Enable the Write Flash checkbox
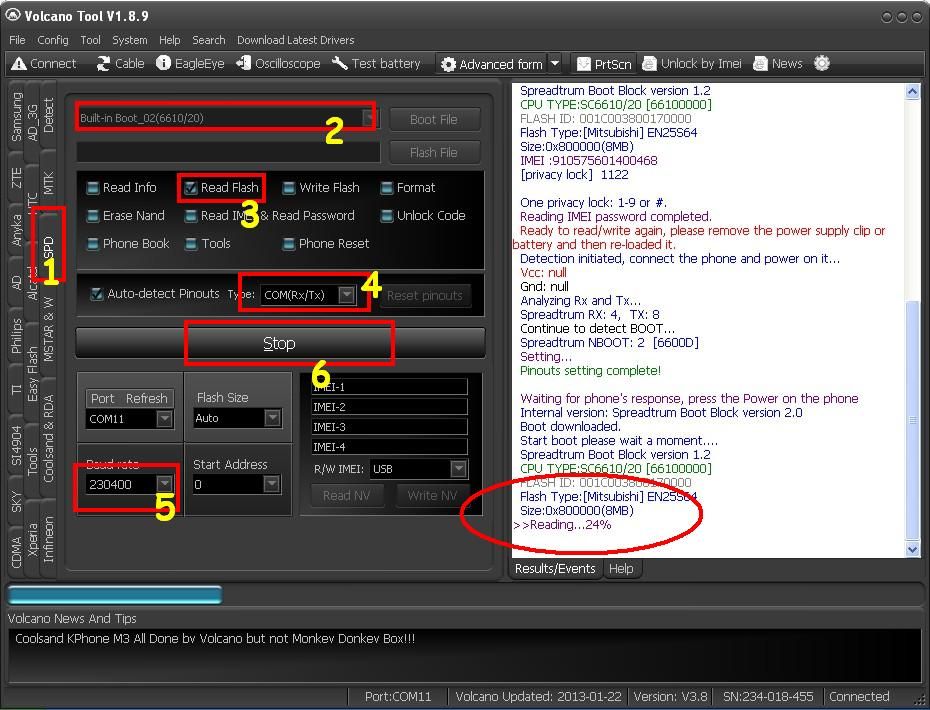930x710 pixels. 289,188
